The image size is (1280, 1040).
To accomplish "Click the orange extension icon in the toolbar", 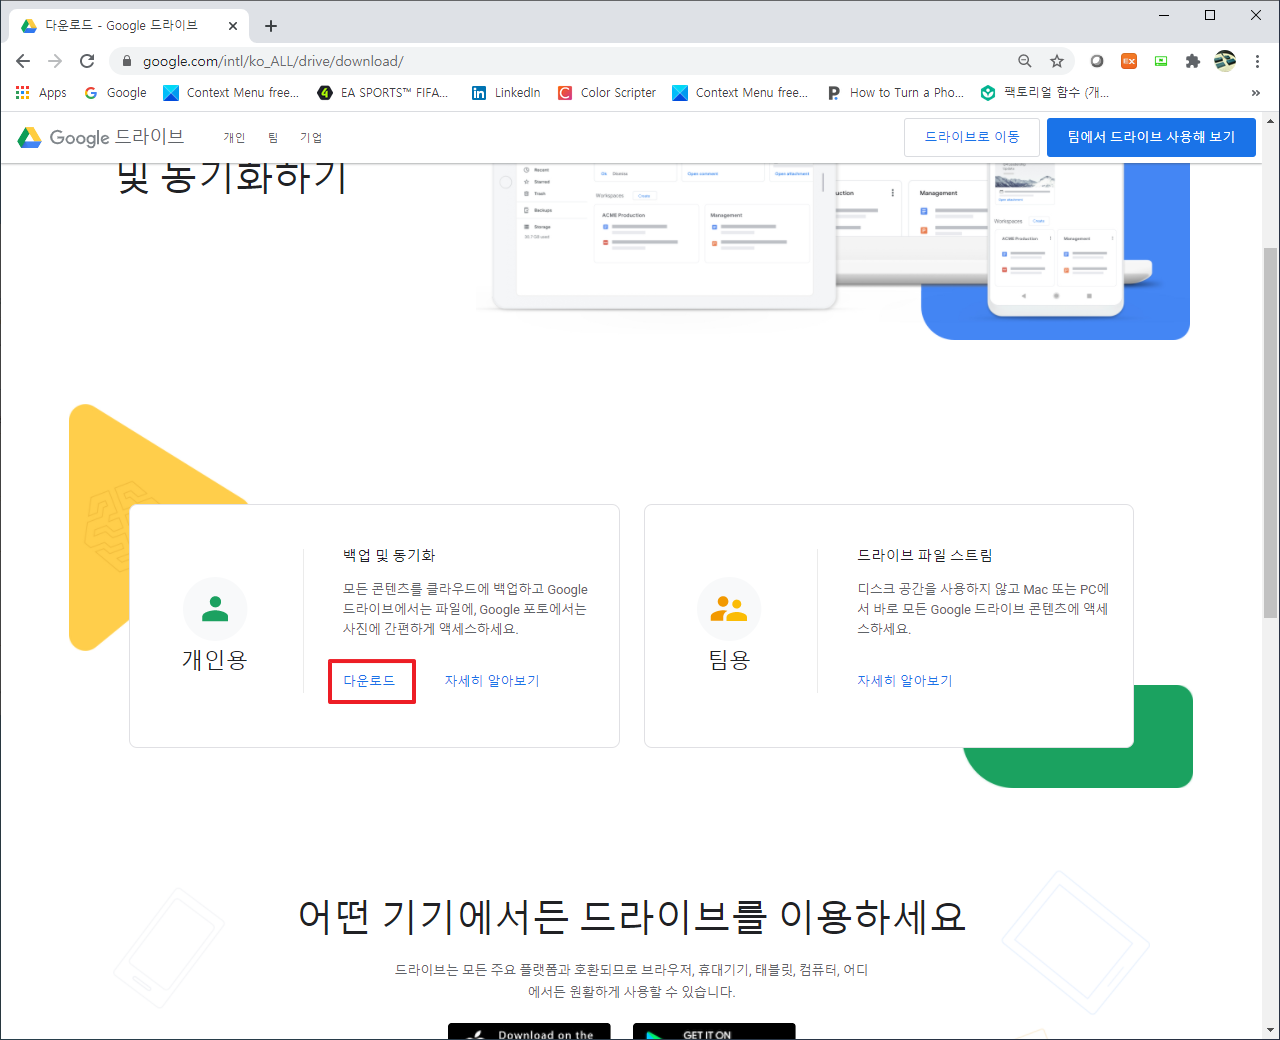I will coord(1129,61).
